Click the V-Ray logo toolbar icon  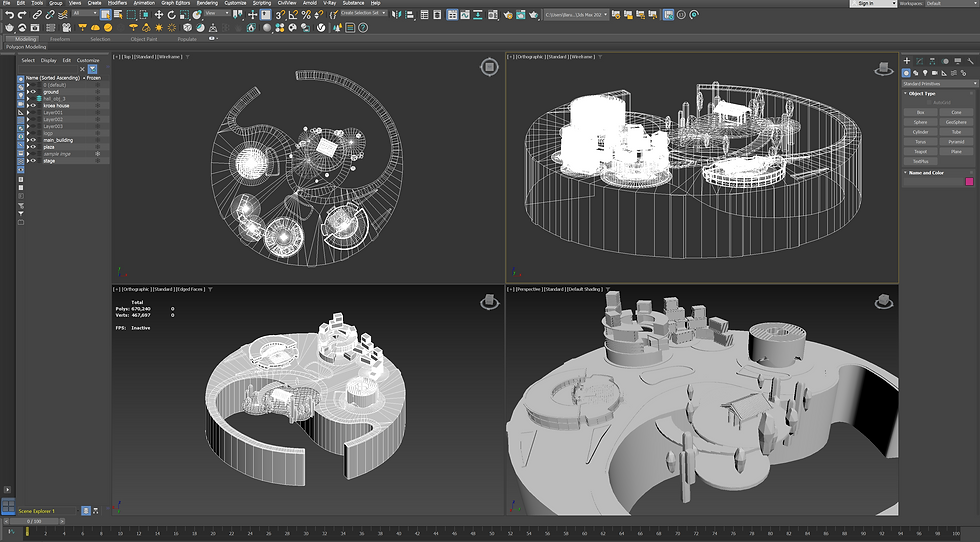coord(321,28)
